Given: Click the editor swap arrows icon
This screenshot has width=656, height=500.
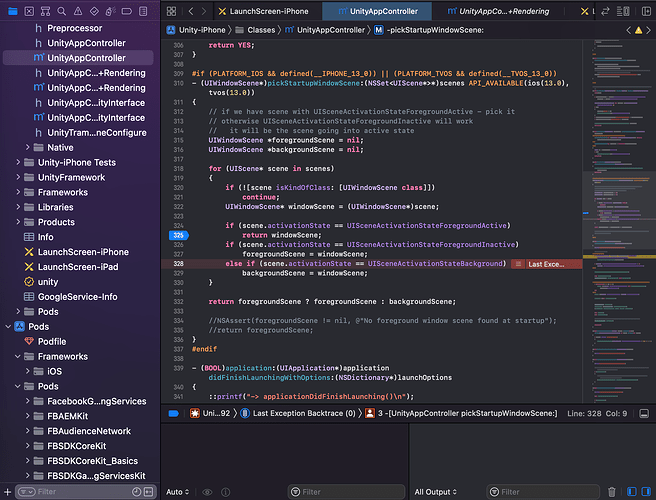Looking at the screenshot, I should (605, 11).
